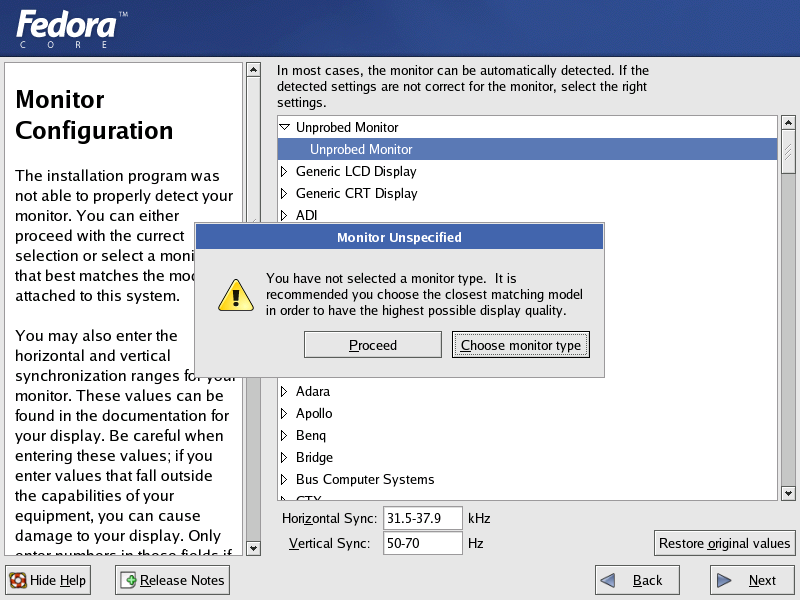Expand the Apollo manufacturer entry

pyautogui.click(x=284, y=413)
